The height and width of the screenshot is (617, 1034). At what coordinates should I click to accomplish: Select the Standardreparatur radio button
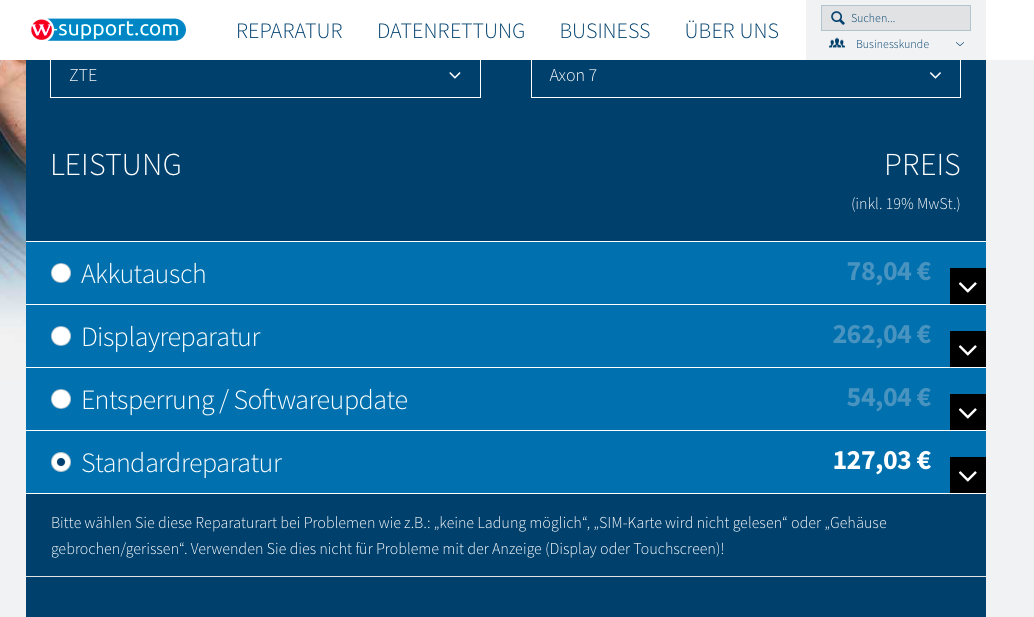(x=61, y=462)
